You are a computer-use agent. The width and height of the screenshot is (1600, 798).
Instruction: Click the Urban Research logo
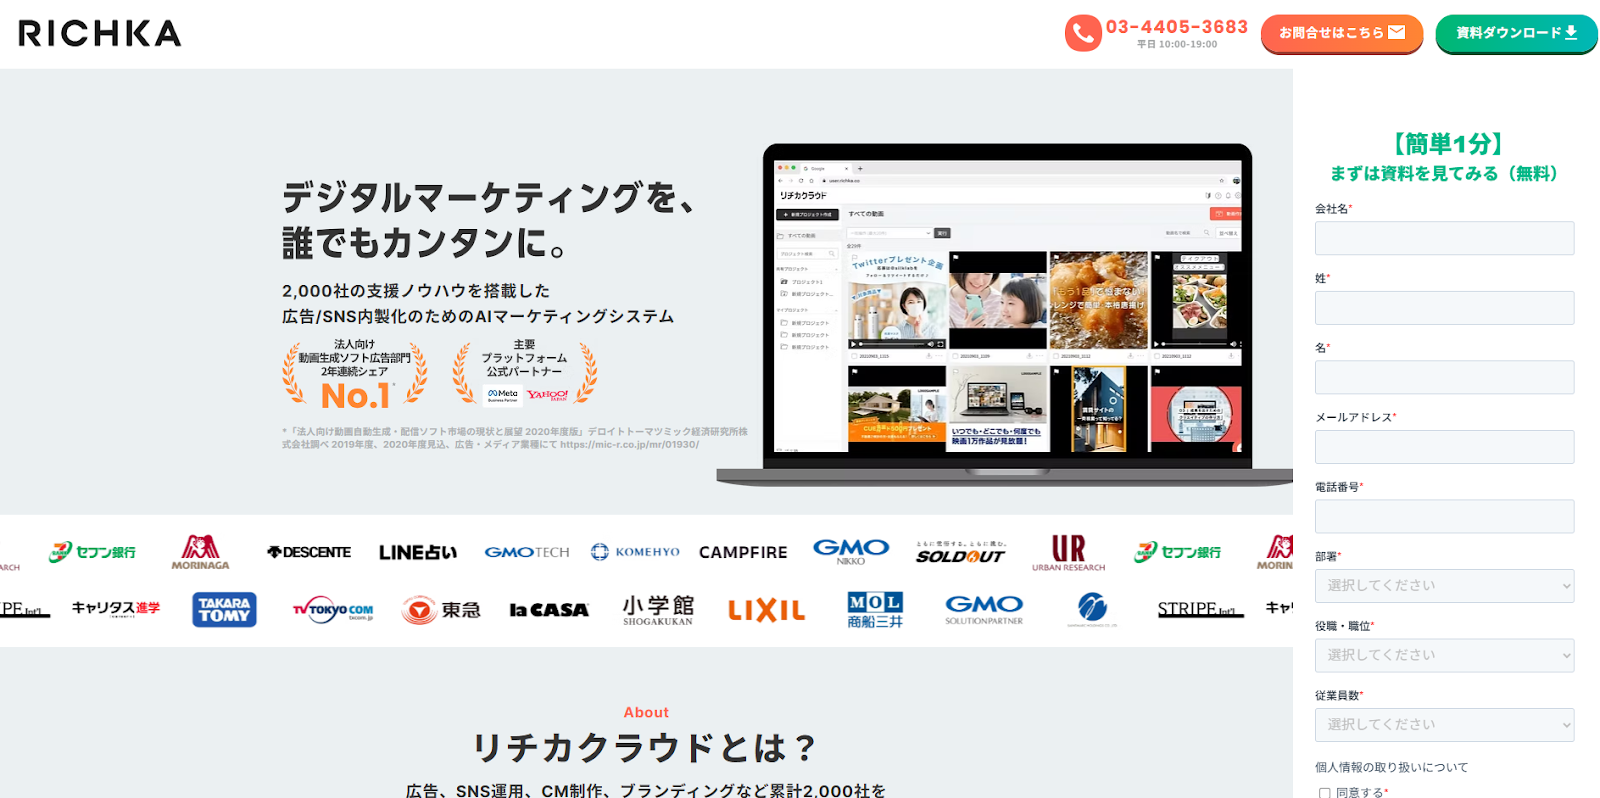click(1068, 552)
